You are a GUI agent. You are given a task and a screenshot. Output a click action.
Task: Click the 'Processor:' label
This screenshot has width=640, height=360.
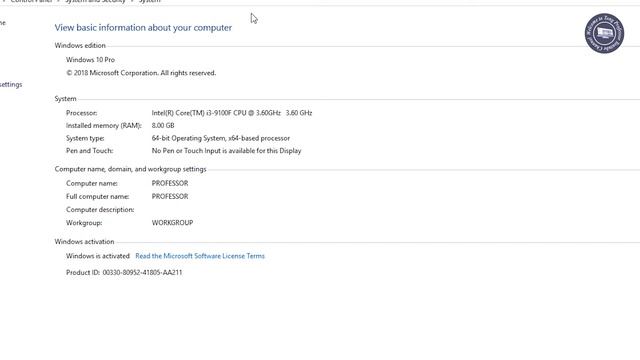[82, 113]
